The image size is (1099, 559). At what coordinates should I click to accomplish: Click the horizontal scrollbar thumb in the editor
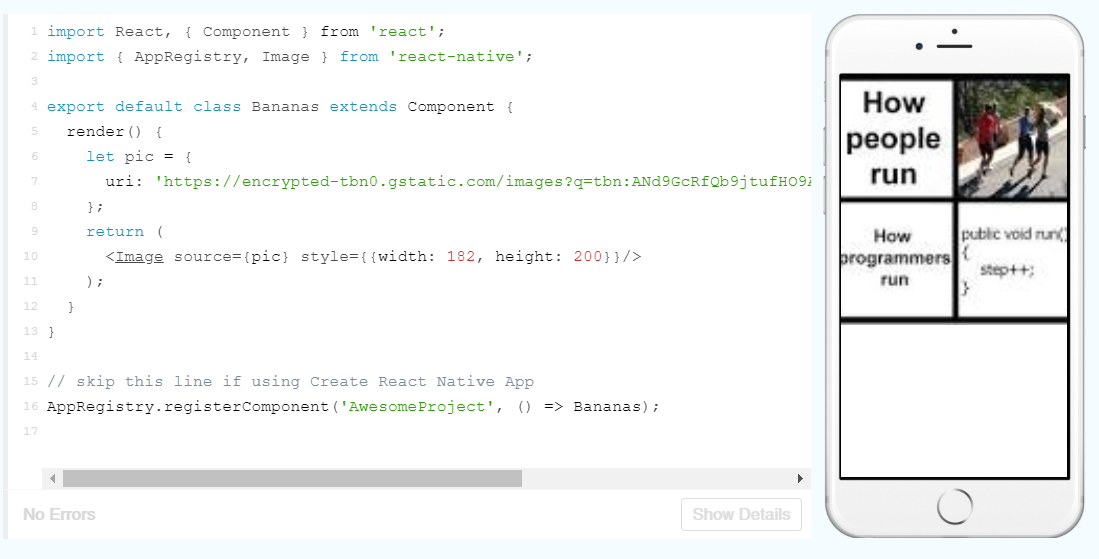point(292,479)
